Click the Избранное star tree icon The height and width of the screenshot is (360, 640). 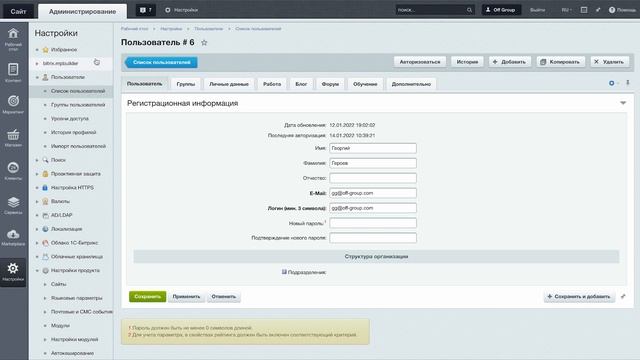pos(45,49)
